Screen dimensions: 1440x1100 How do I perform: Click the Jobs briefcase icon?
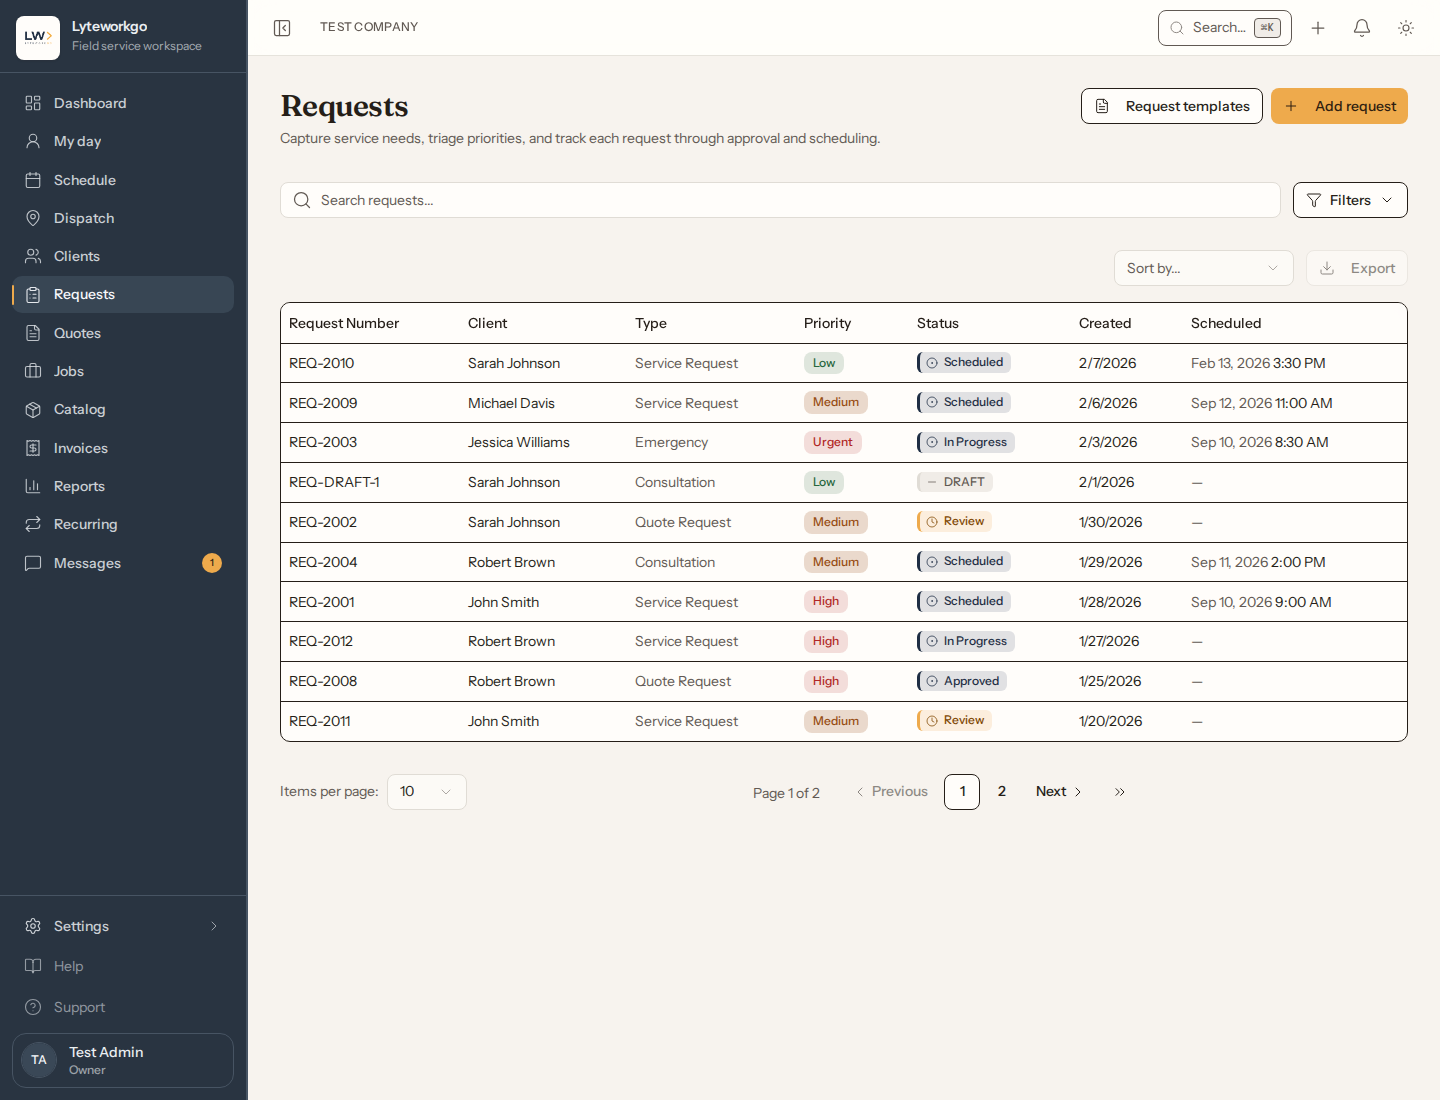pos(33,371)
